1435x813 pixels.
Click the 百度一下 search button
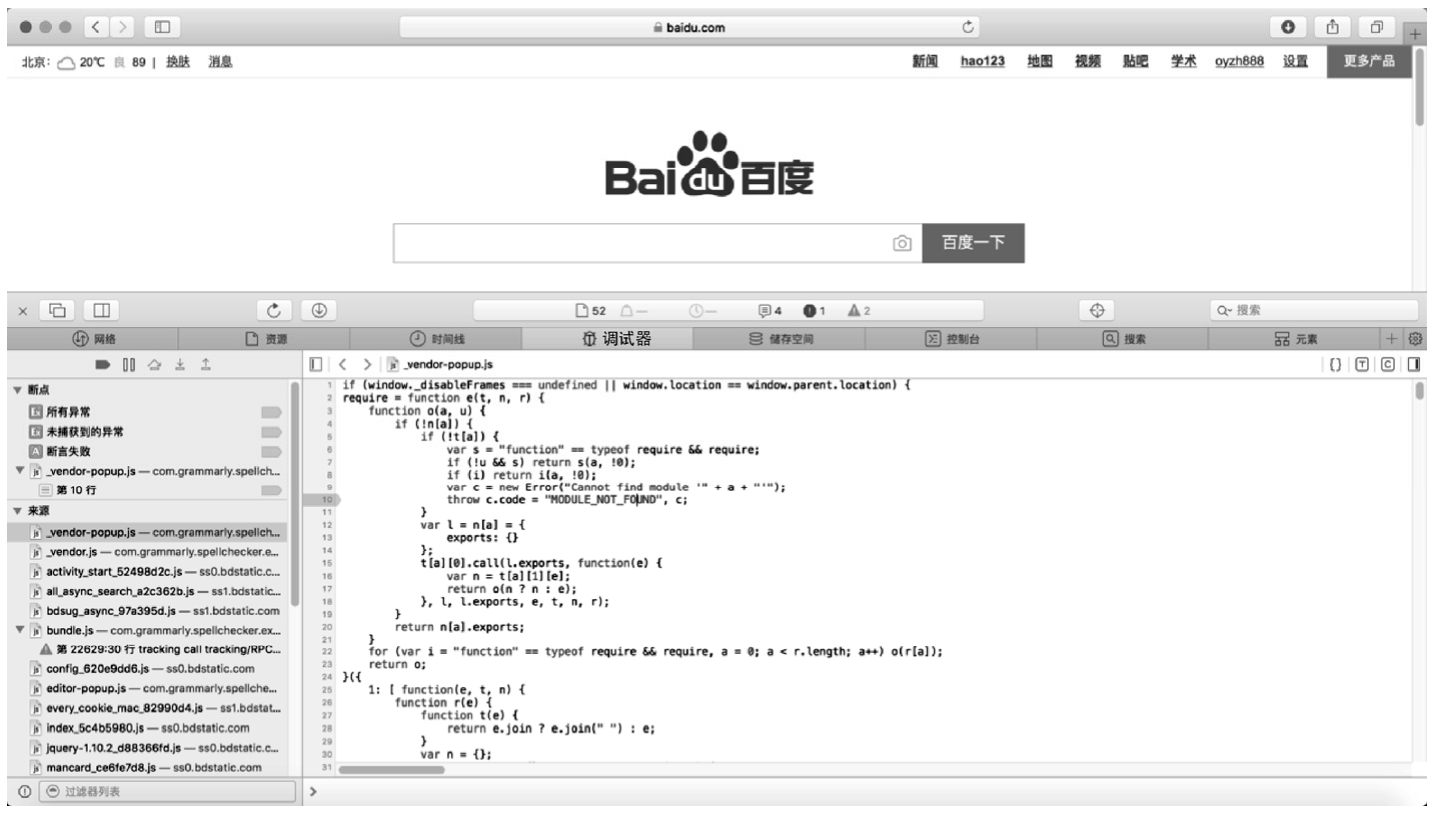[973, 243]
